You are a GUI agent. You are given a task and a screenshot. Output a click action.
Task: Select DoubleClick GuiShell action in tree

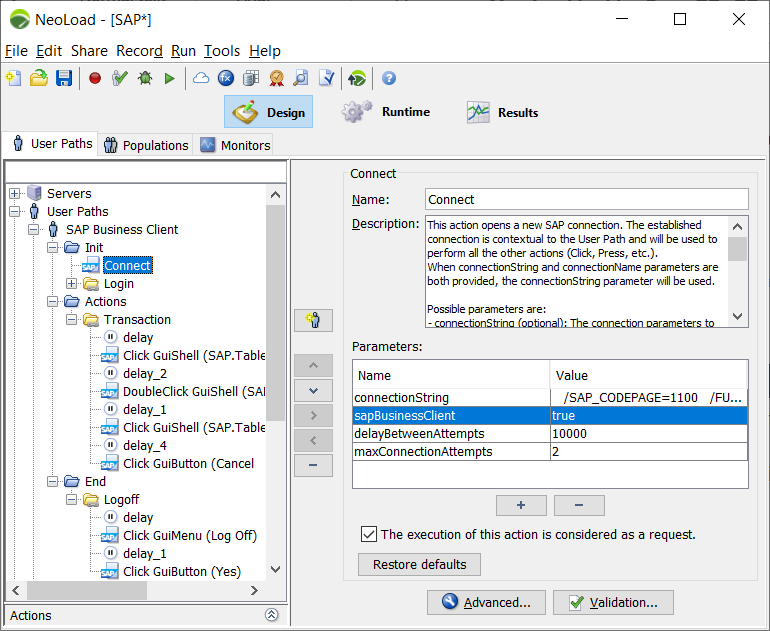[x=193, y=391]
